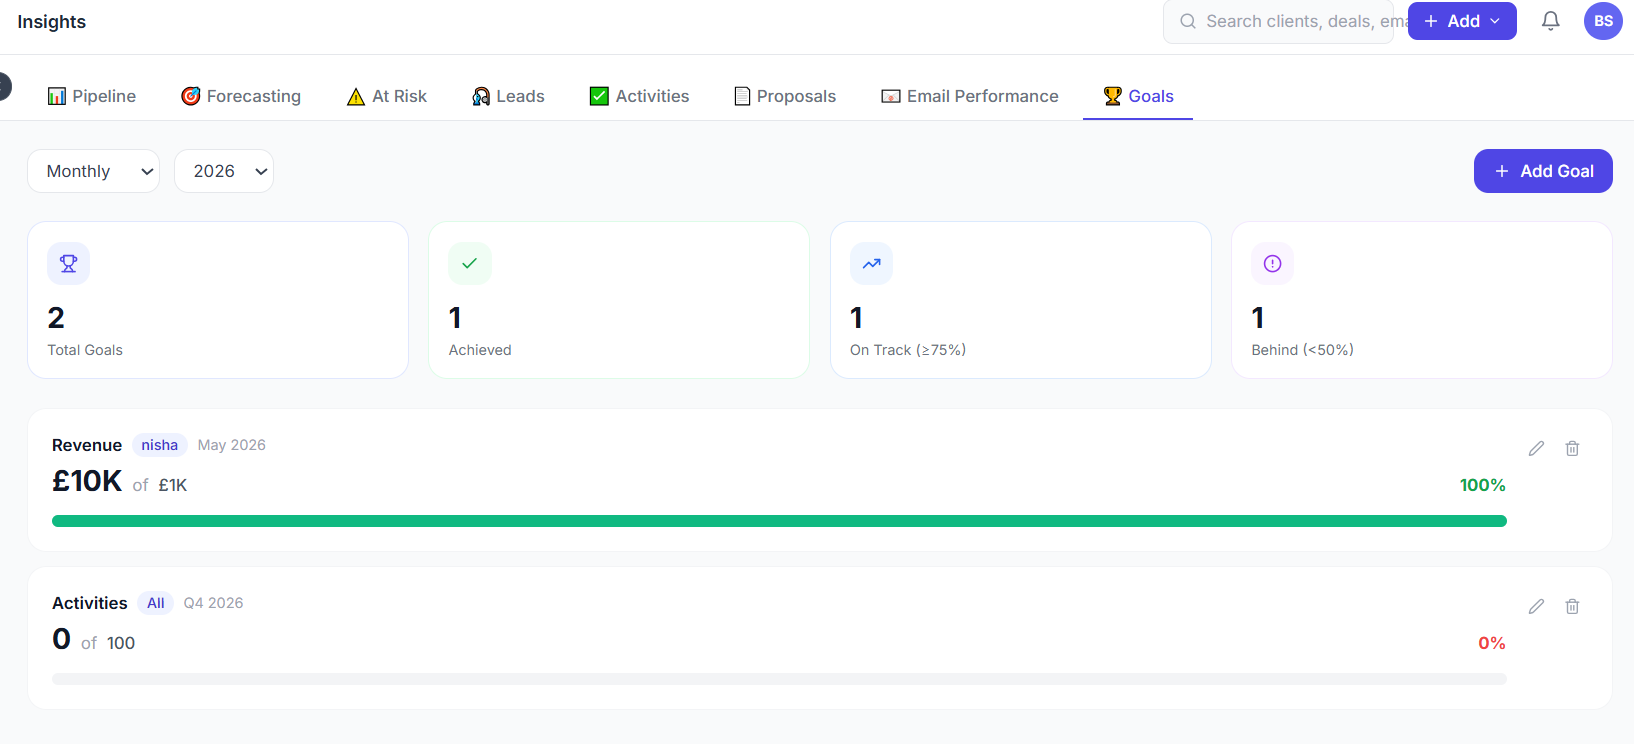
Task: Focus the Search clients, deals field
Action: pyautogui.click(x=1285, y=21)
